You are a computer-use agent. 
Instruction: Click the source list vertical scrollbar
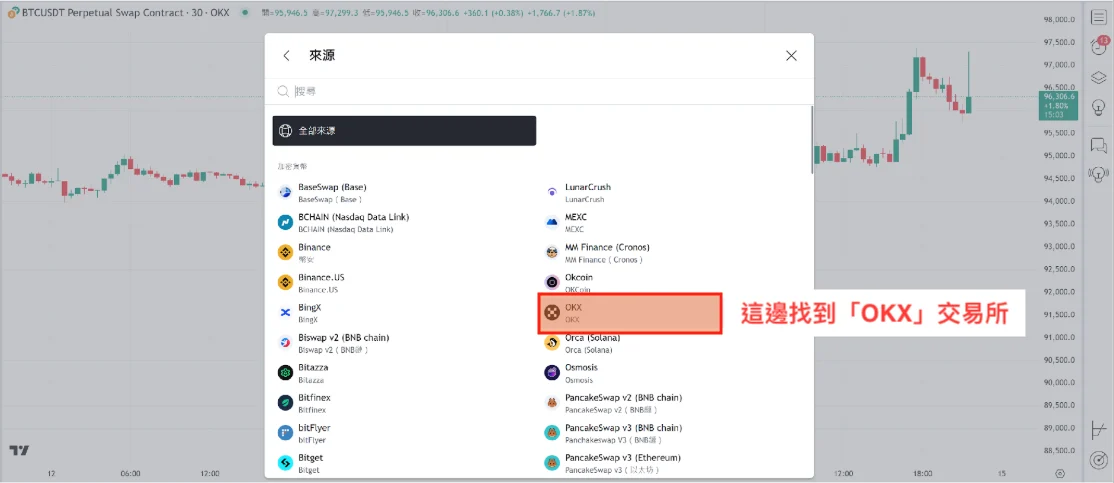coord(811,140)
